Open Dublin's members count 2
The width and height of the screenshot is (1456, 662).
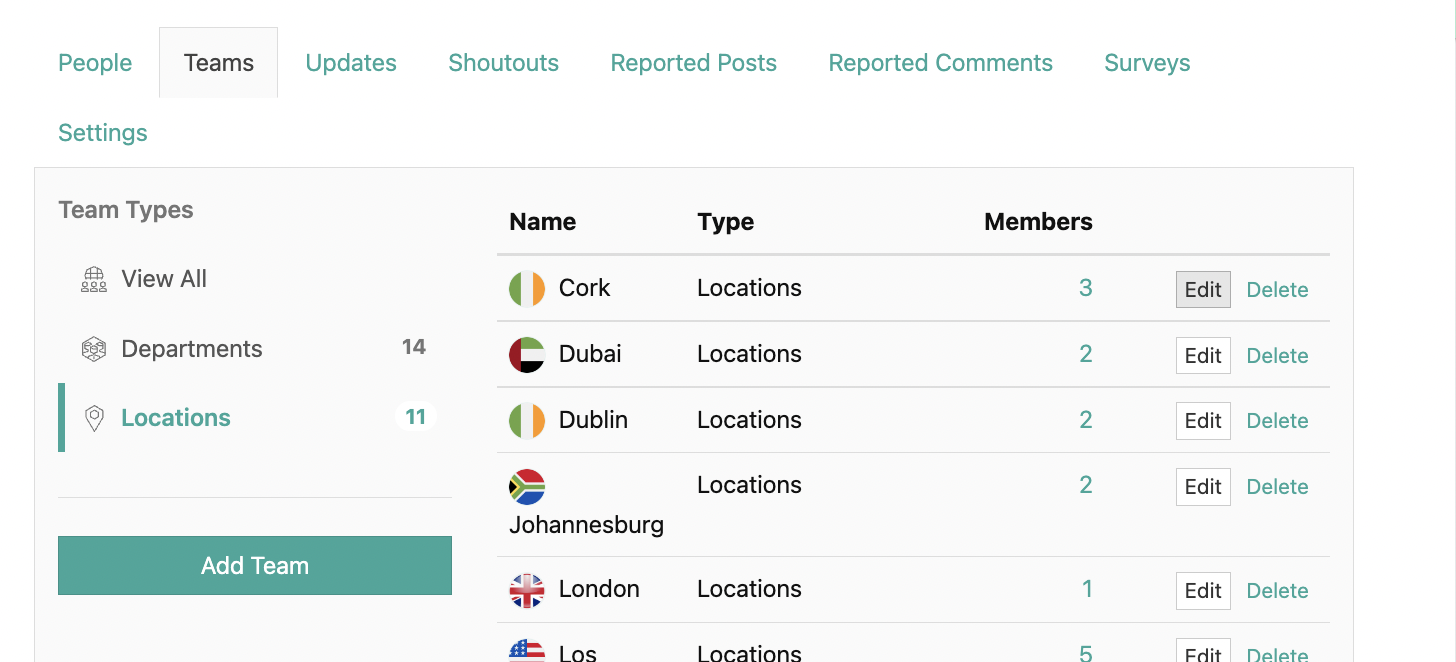1085,420
